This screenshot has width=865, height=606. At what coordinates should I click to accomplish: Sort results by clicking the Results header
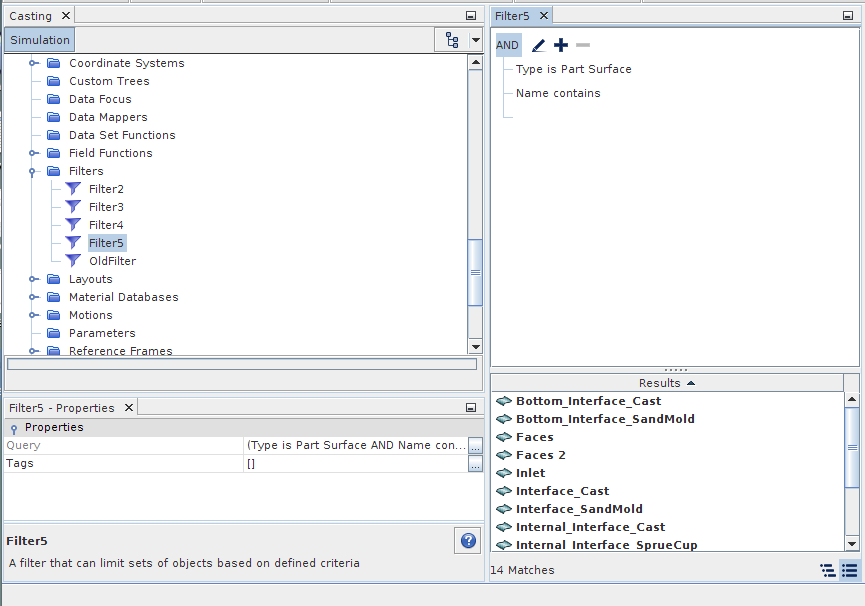(667, 383)
